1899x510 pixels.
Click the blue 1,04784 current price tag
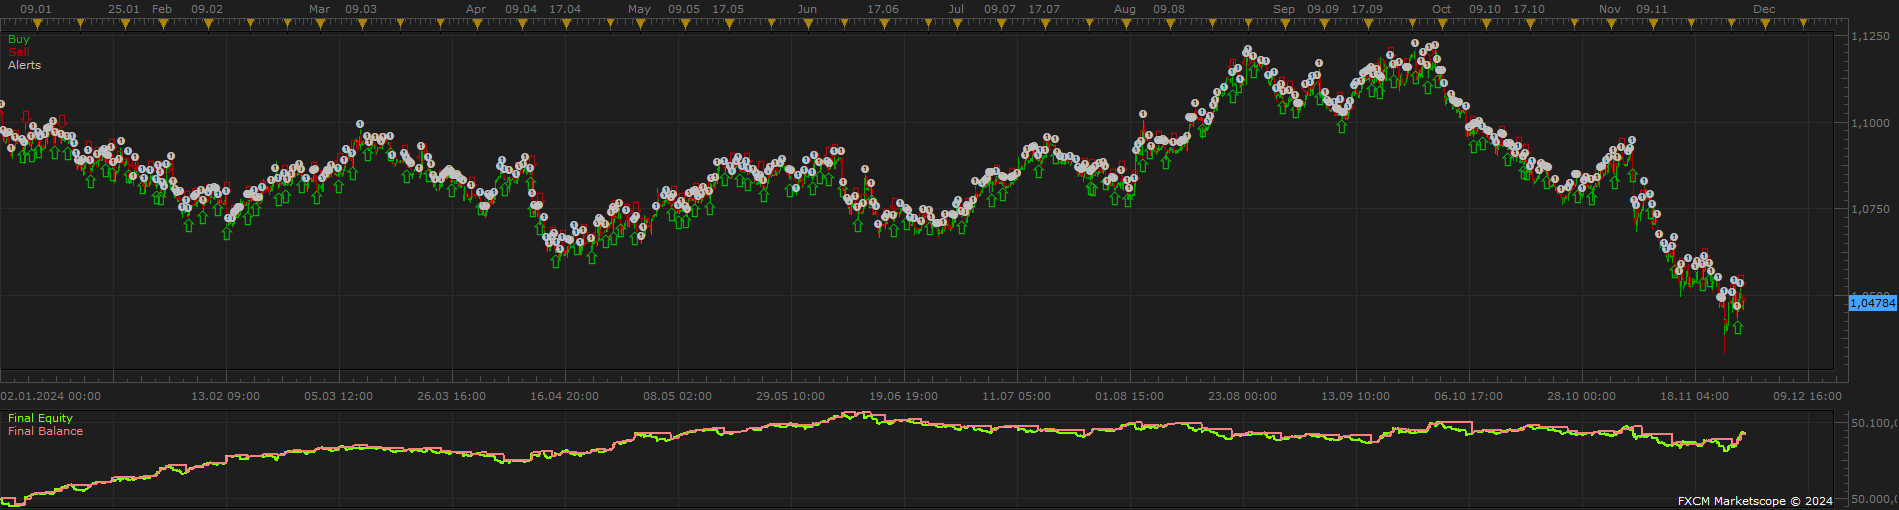pyautogui.click(x=1873, y=303)
